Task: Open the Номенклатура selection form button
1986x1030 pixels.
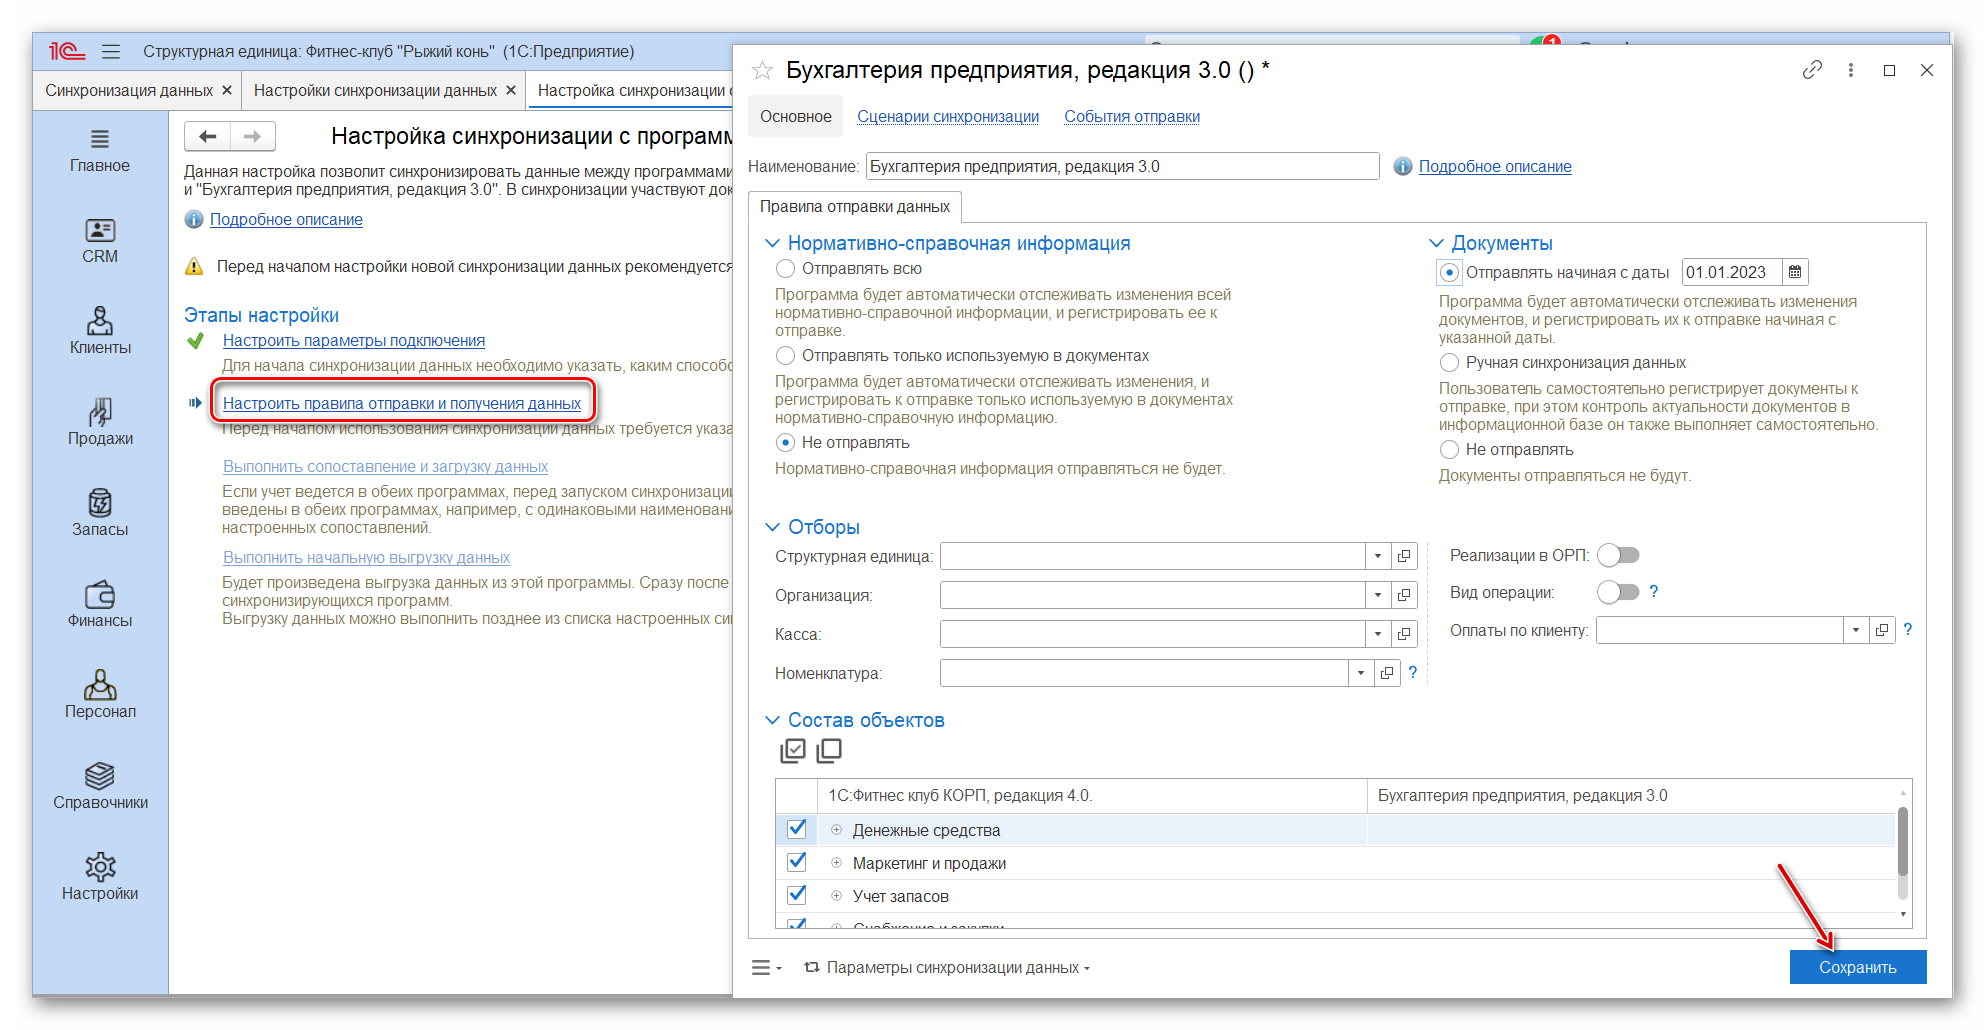Action: pos(1387,673)
